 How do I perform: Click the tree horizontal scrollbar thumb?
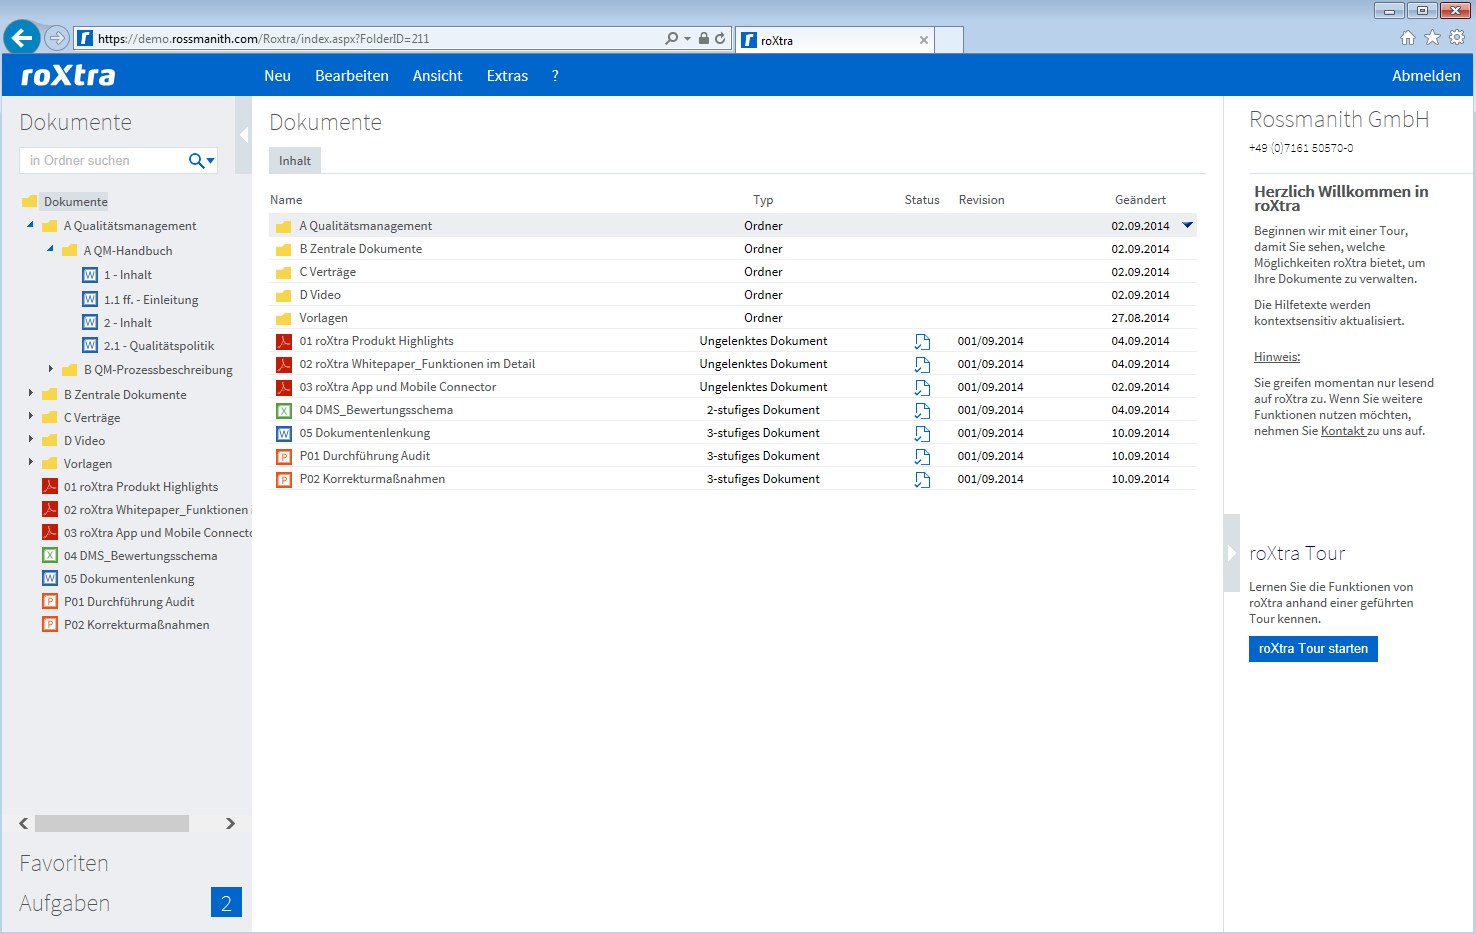[112, 823]
